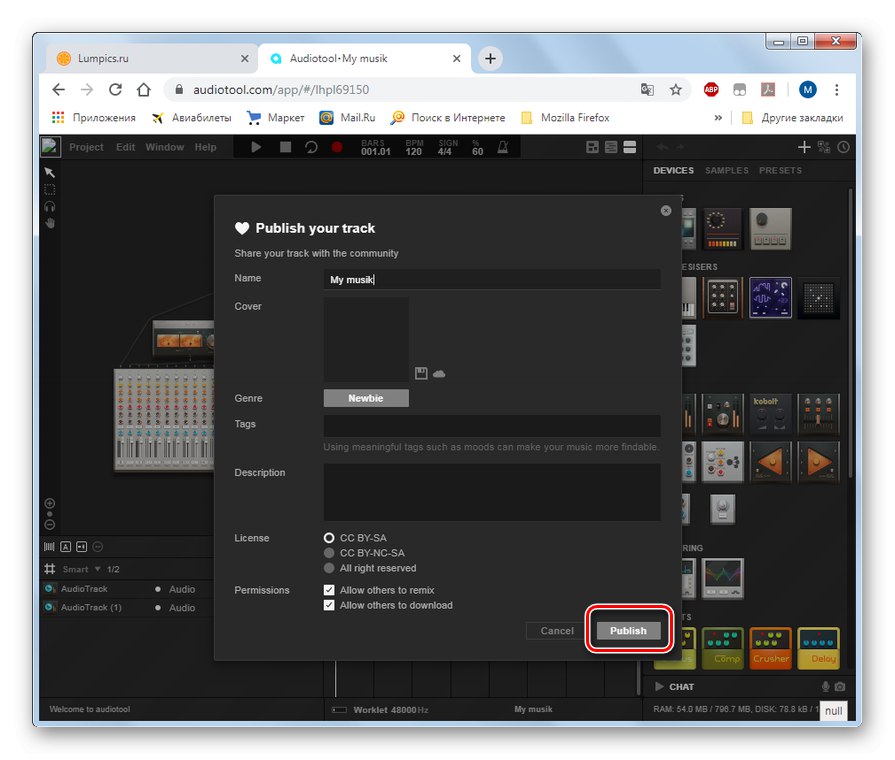This screenshot has height=760, width=895.
Task: Open the Help menu
Action: [205, 147]
